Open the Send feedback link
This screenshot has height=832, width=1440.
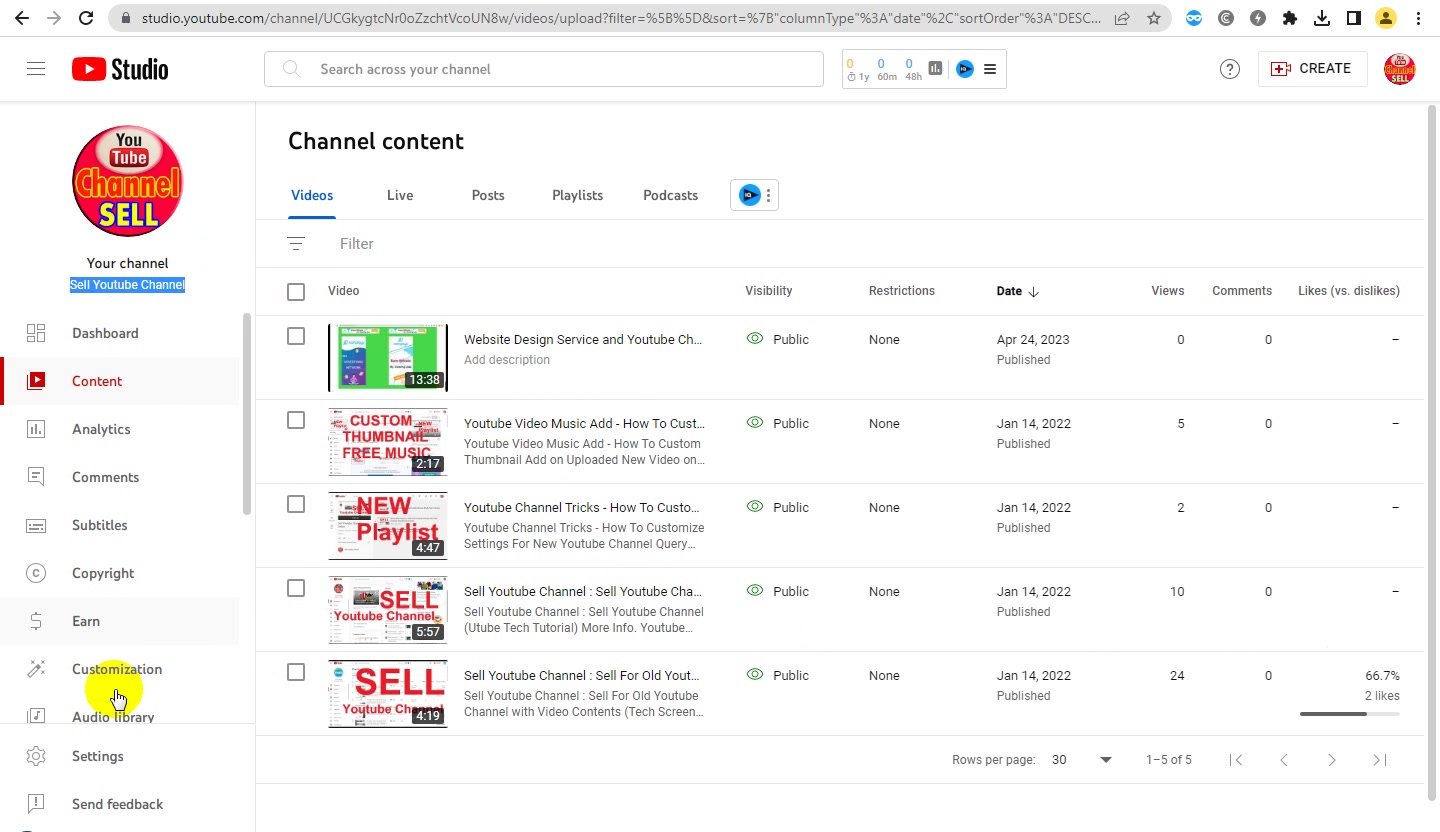[117, 804]
